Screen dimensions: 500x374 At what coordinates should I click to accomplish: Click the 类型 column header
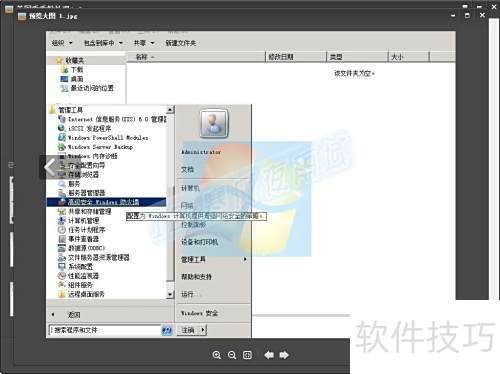pos(357,57)
